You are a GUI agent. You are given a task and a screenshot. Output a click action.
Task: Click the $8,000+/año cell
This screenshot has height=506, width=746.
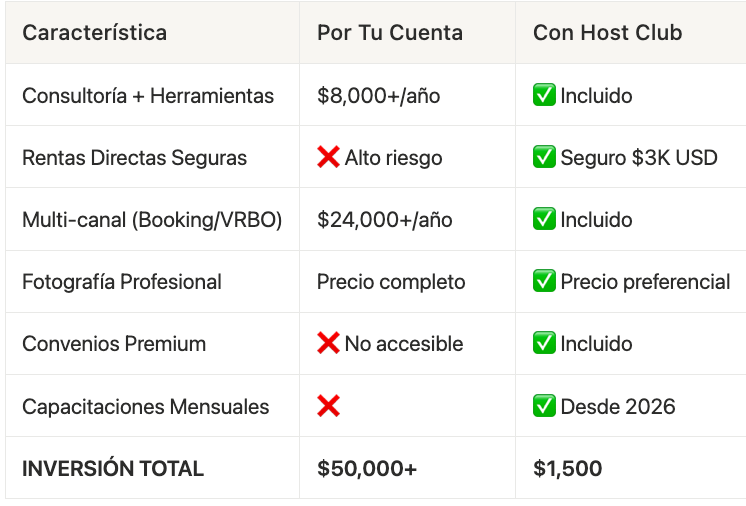(378, 96)
